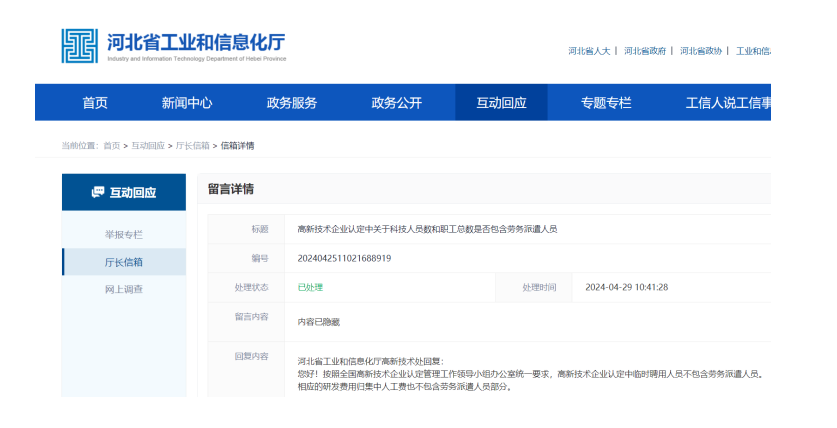837x428 pixels.
Task: Click the Hebei Industry department logo icon
Action: tap(80, 46)
